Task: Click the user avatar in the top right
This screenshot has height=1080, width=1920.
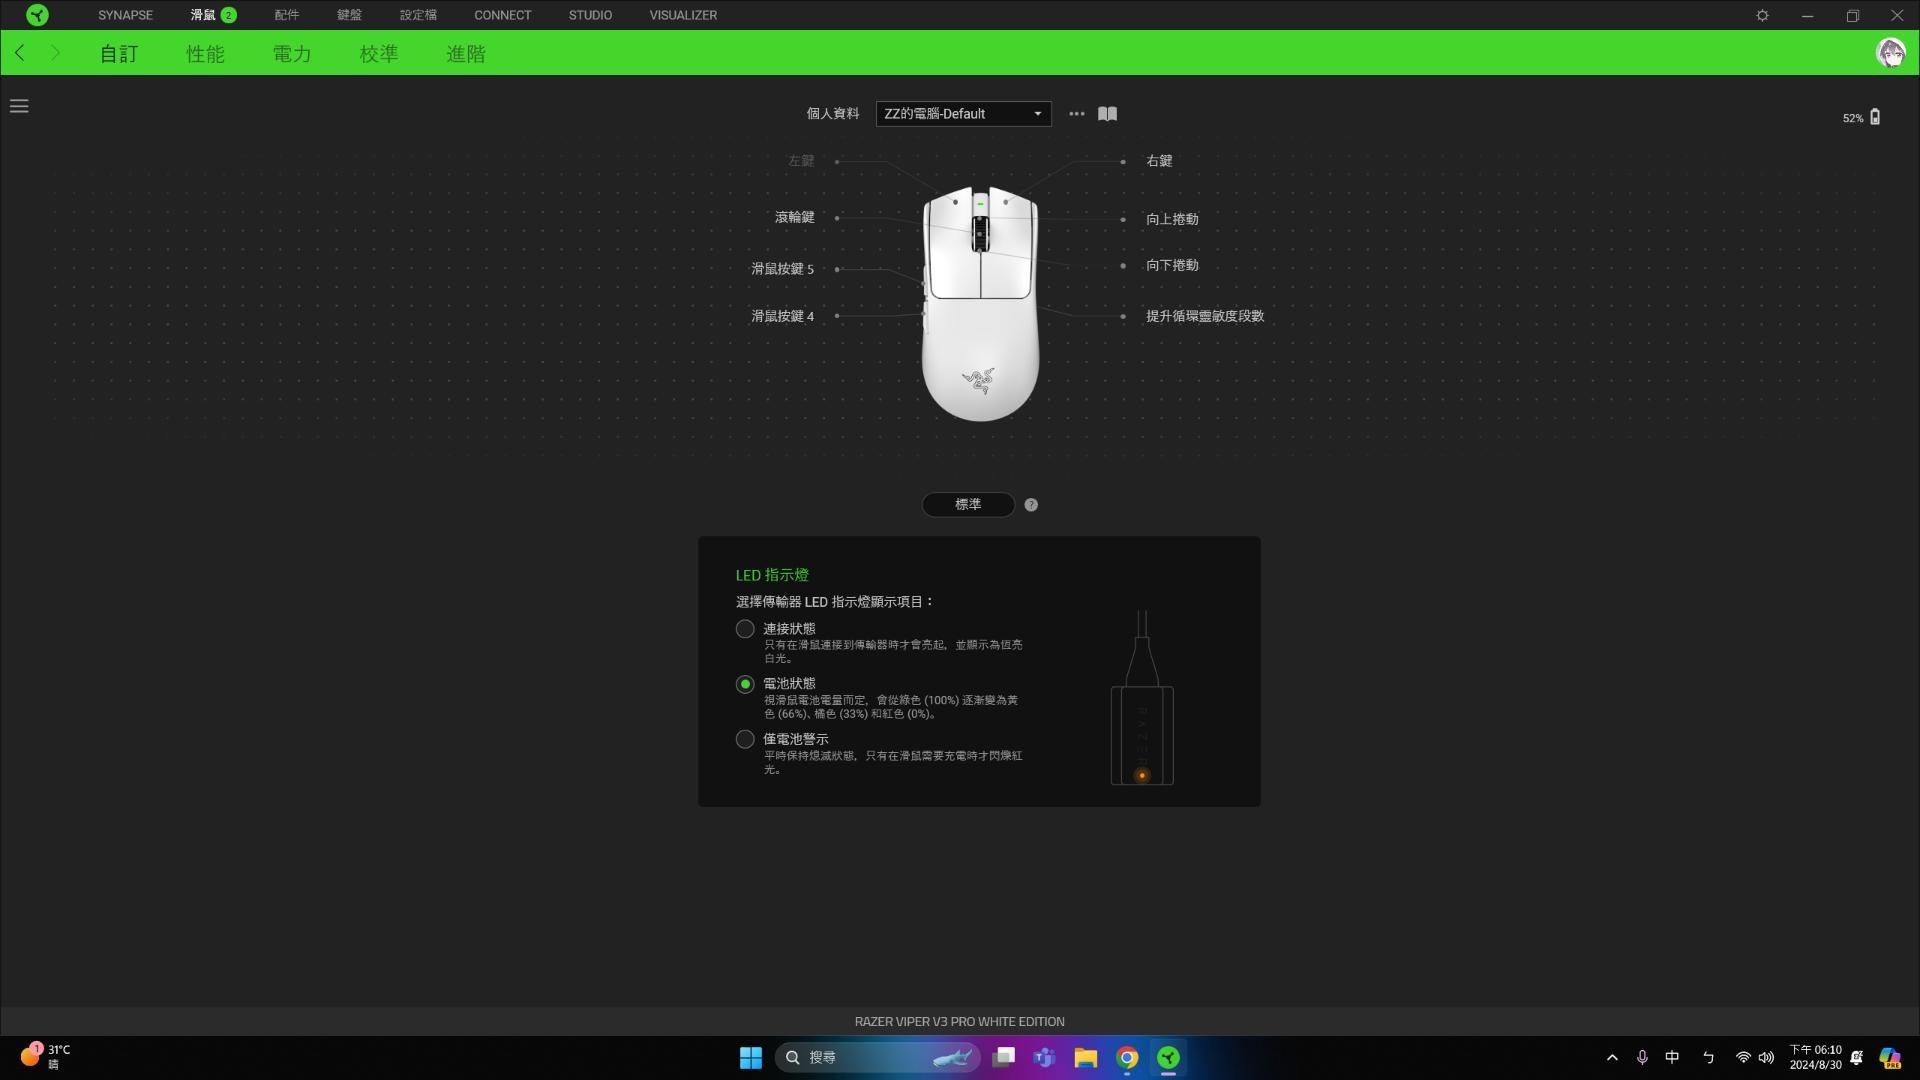Action: [x=1891, y=53]
